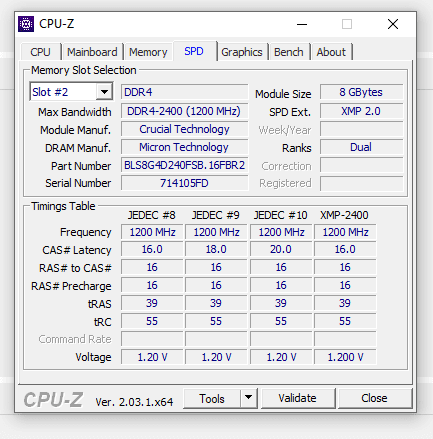Open the About tab
This screenshot has width=433, height=439.
[331, 52]
